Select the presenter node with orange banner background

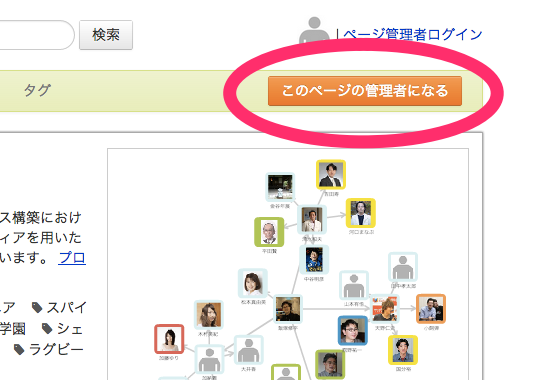coord(385,309)
